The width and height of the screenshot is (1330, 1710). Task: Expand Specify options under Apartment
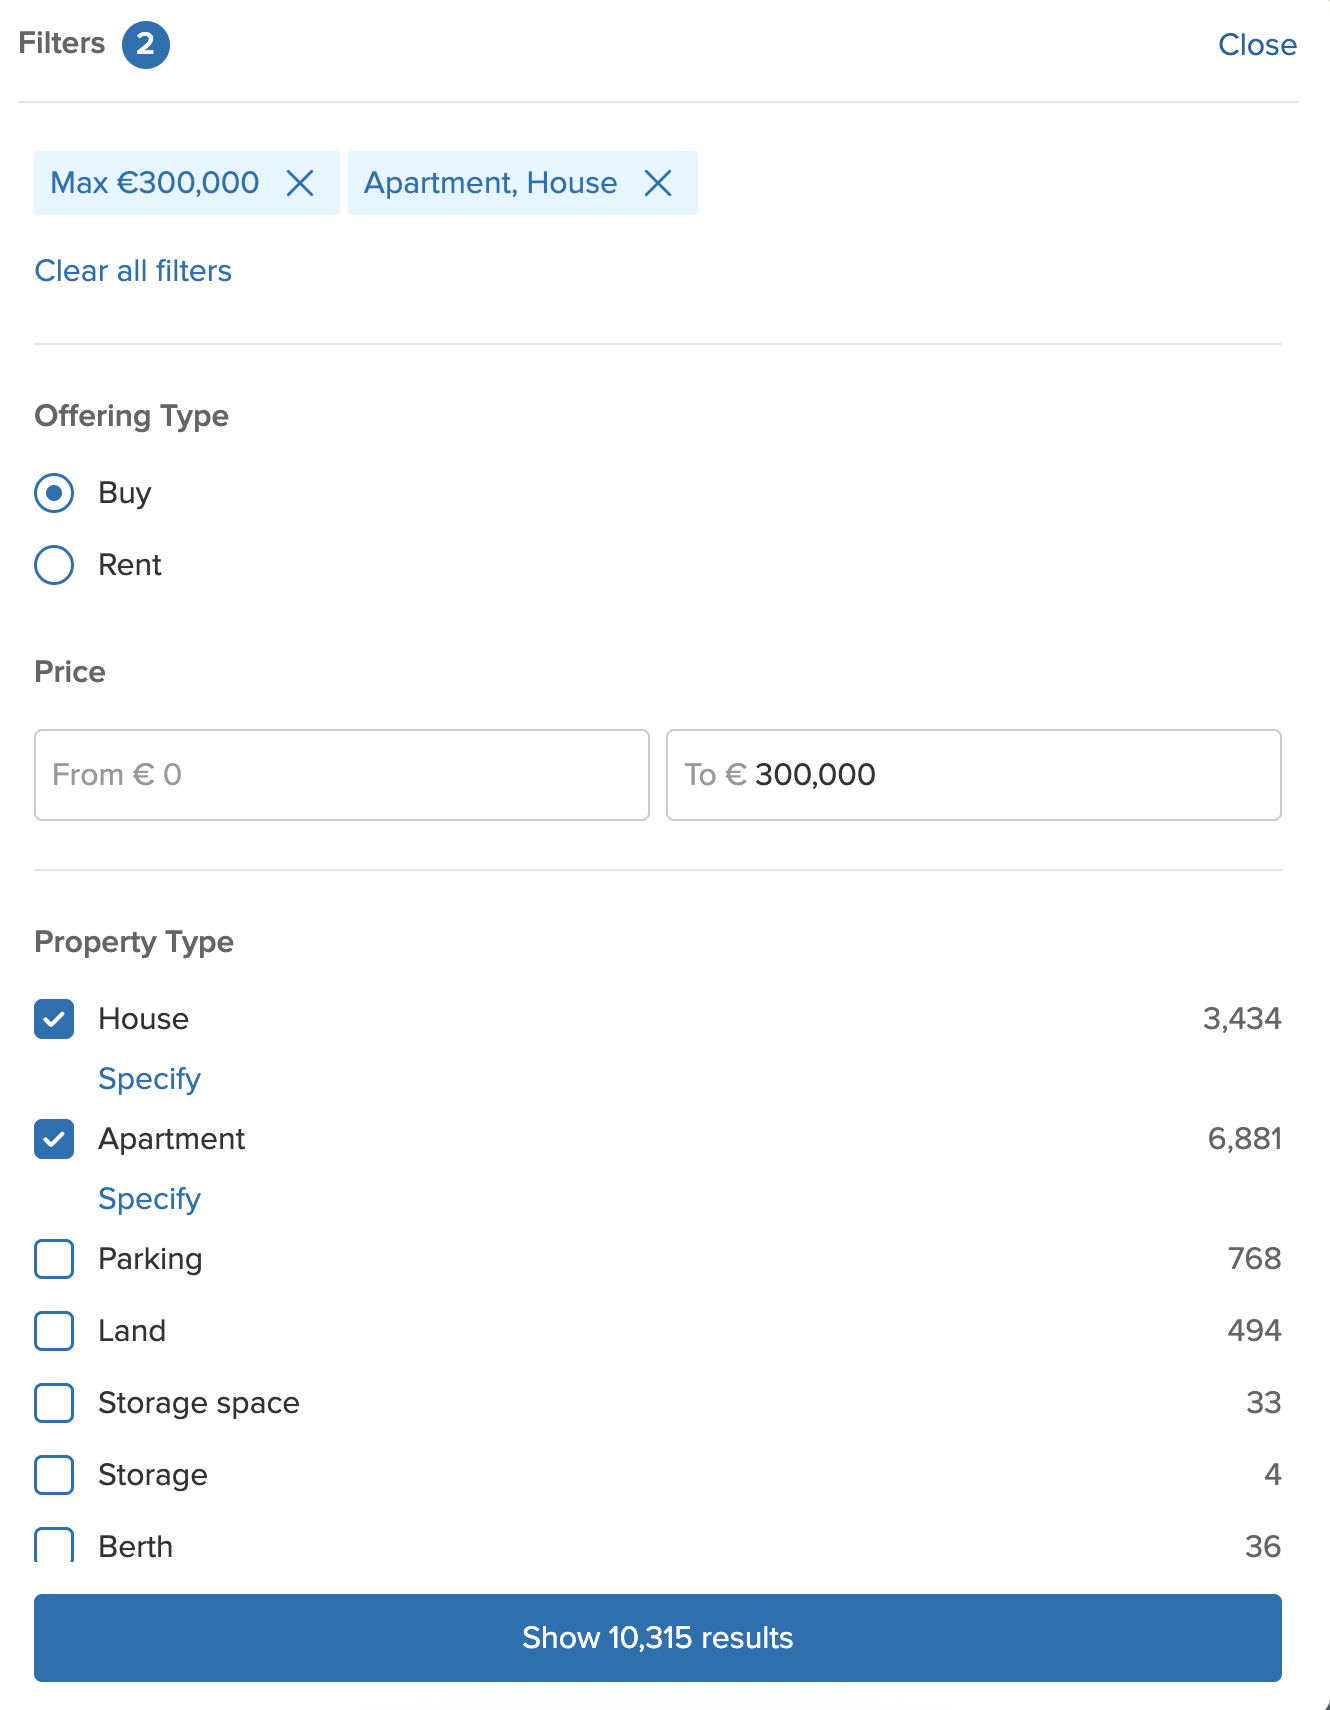[149, 1199]
